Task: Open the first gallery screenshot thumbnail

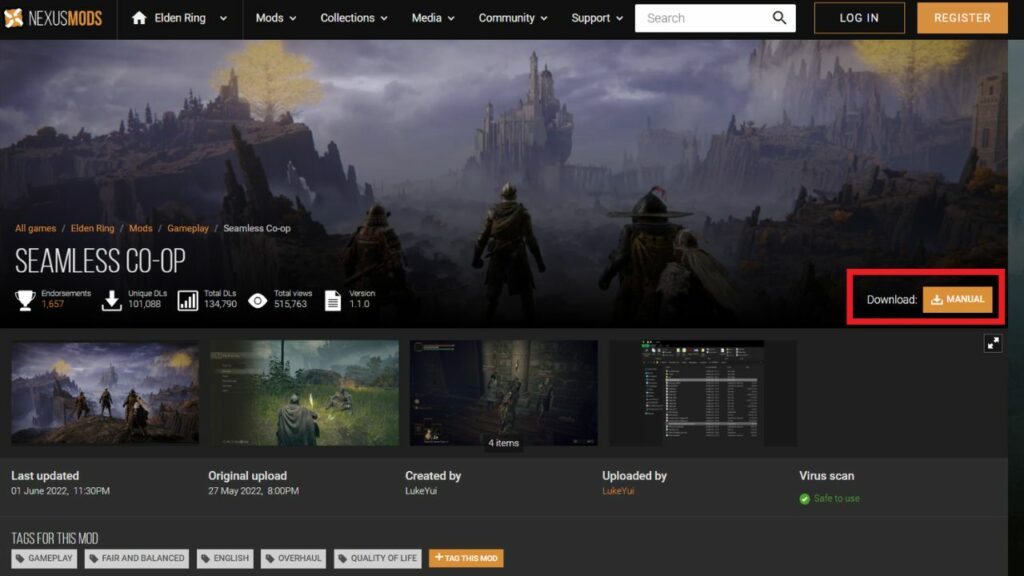Action: pyautogui.click(x=105, y=393)
